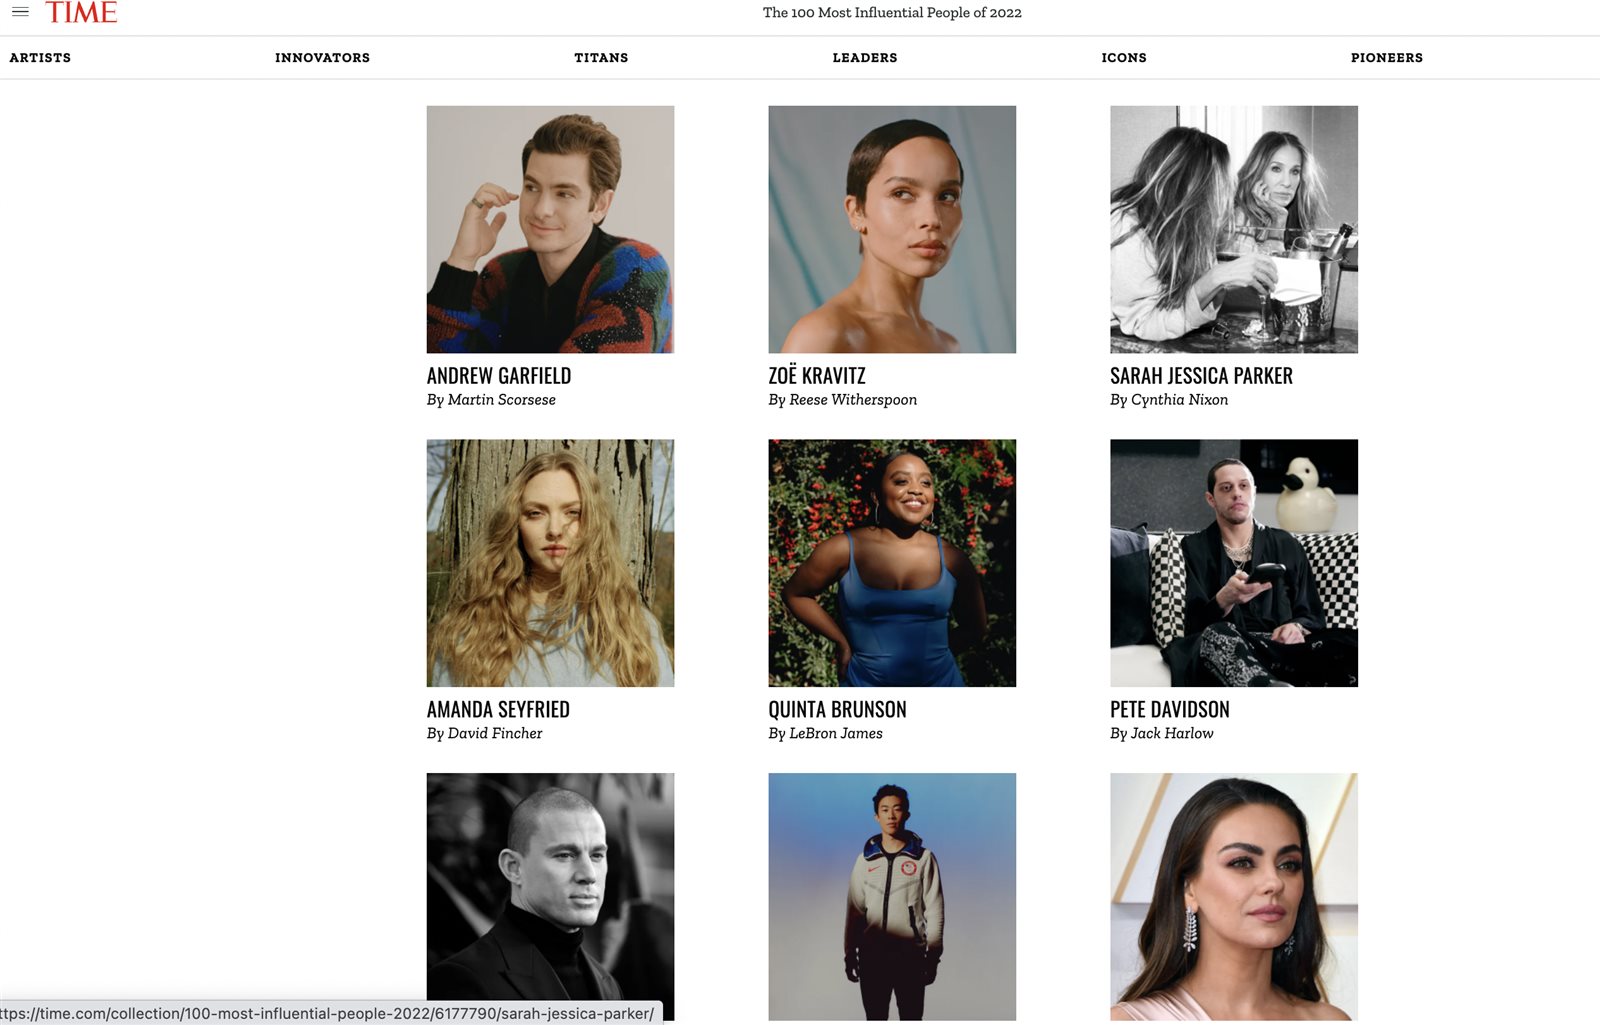Click the Pete Davidson name link

(1170, 710)
